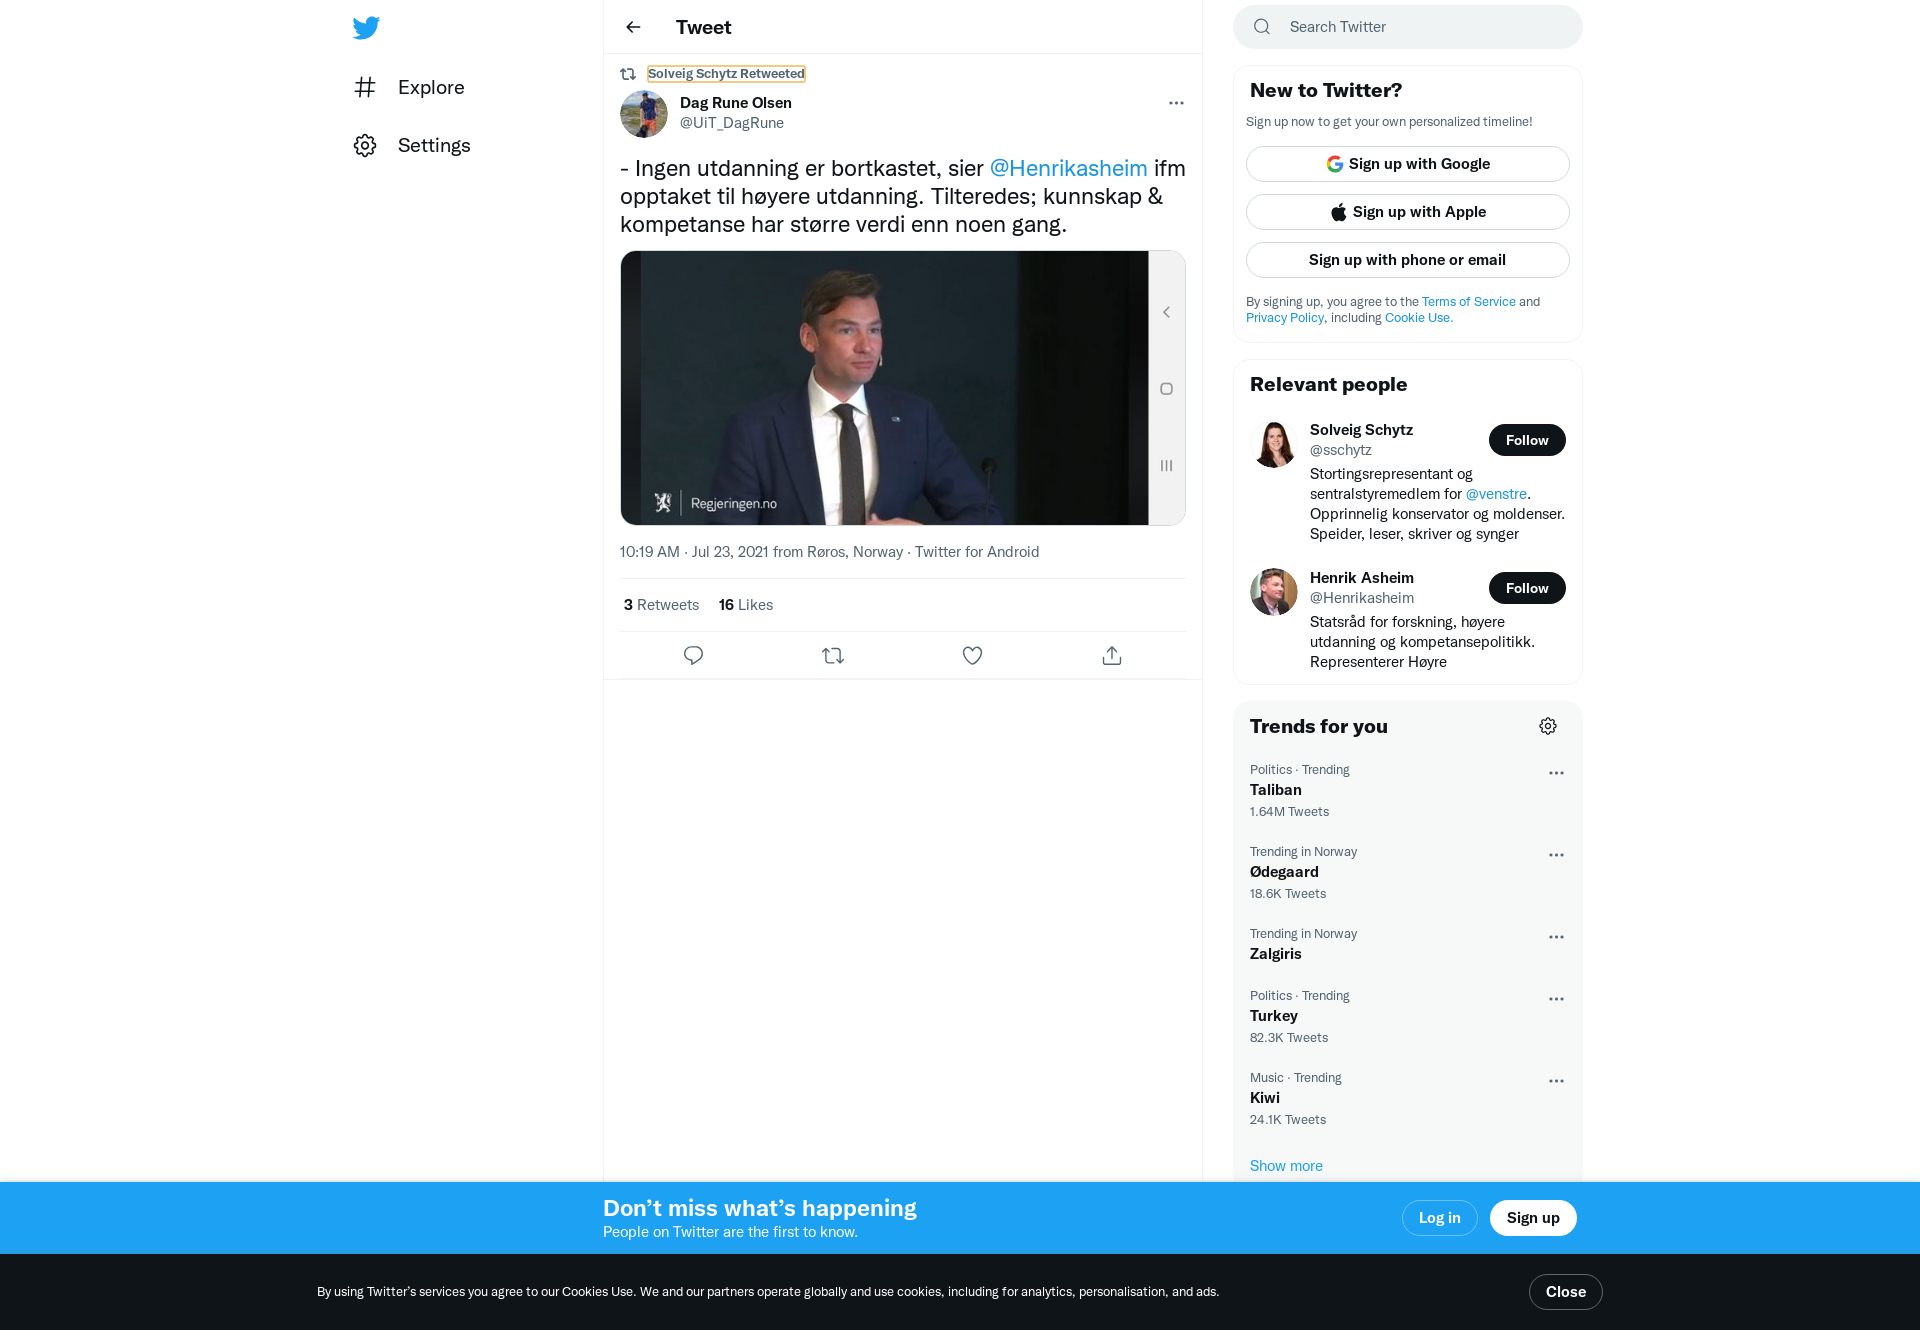1920x1330 pixels.
Task: Open more options on Dag Rune Olsen's tweet
Action: [x=1176, y=103]
